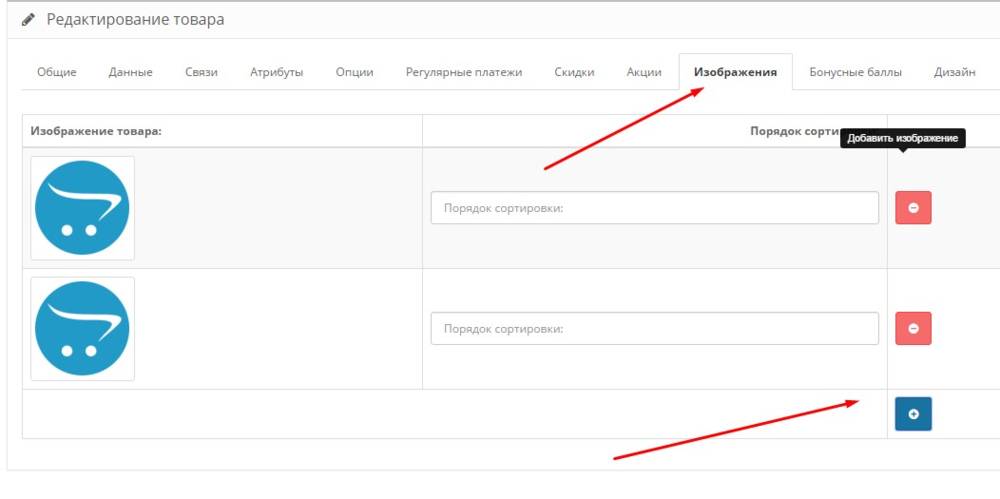Remove the first product image row
The width and height of the screenshot is (1000, 499).
[912, 208]
